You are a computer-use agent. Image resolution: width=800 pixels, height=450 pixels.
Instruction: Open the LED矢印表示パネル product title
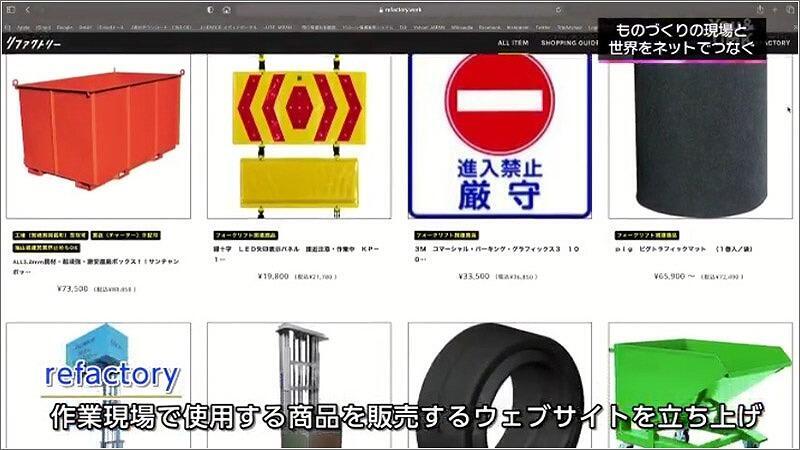click(296, 254)
